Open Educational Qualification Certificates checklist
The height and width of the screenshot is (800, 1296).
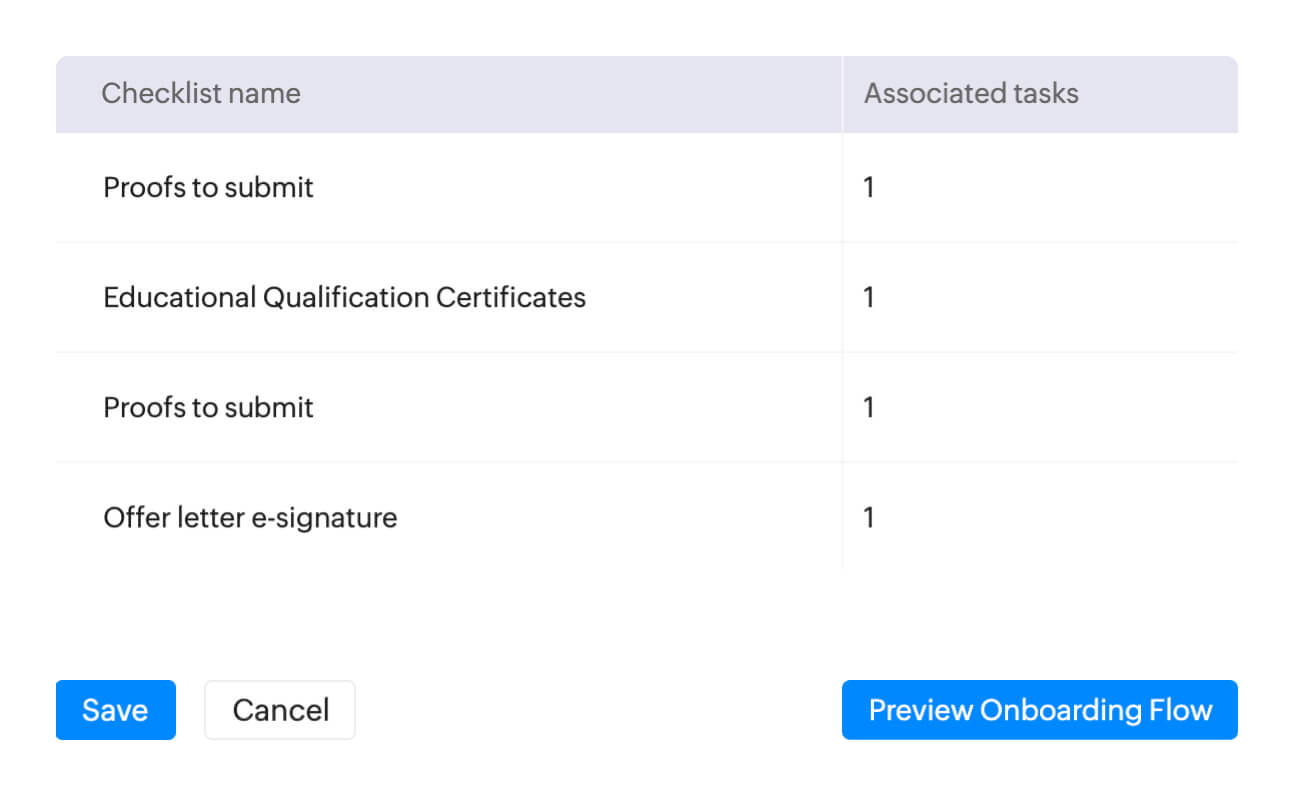tap(344, 298)
